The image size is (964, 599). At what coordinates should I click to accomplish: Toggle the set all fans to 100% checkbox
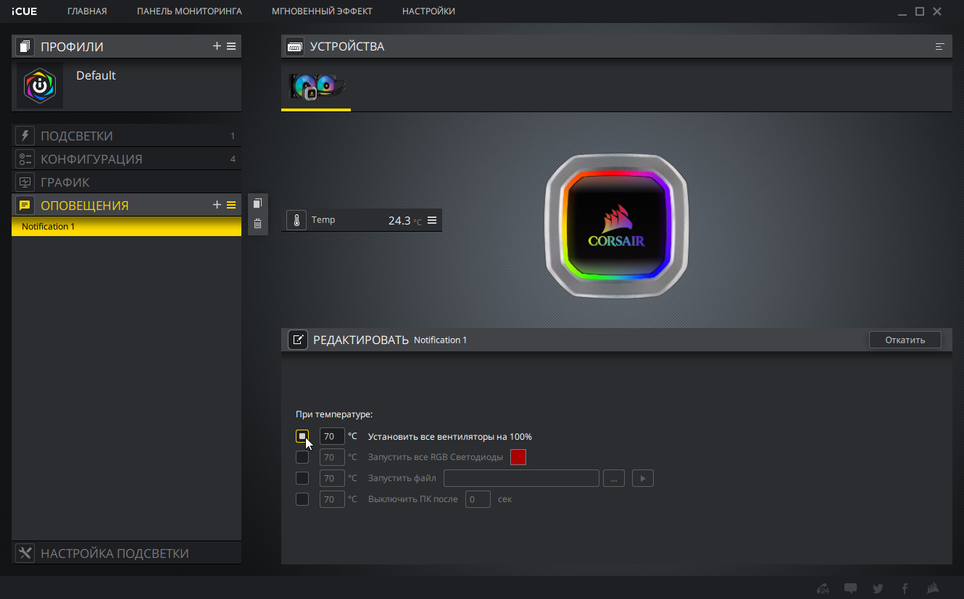(302, 436)
